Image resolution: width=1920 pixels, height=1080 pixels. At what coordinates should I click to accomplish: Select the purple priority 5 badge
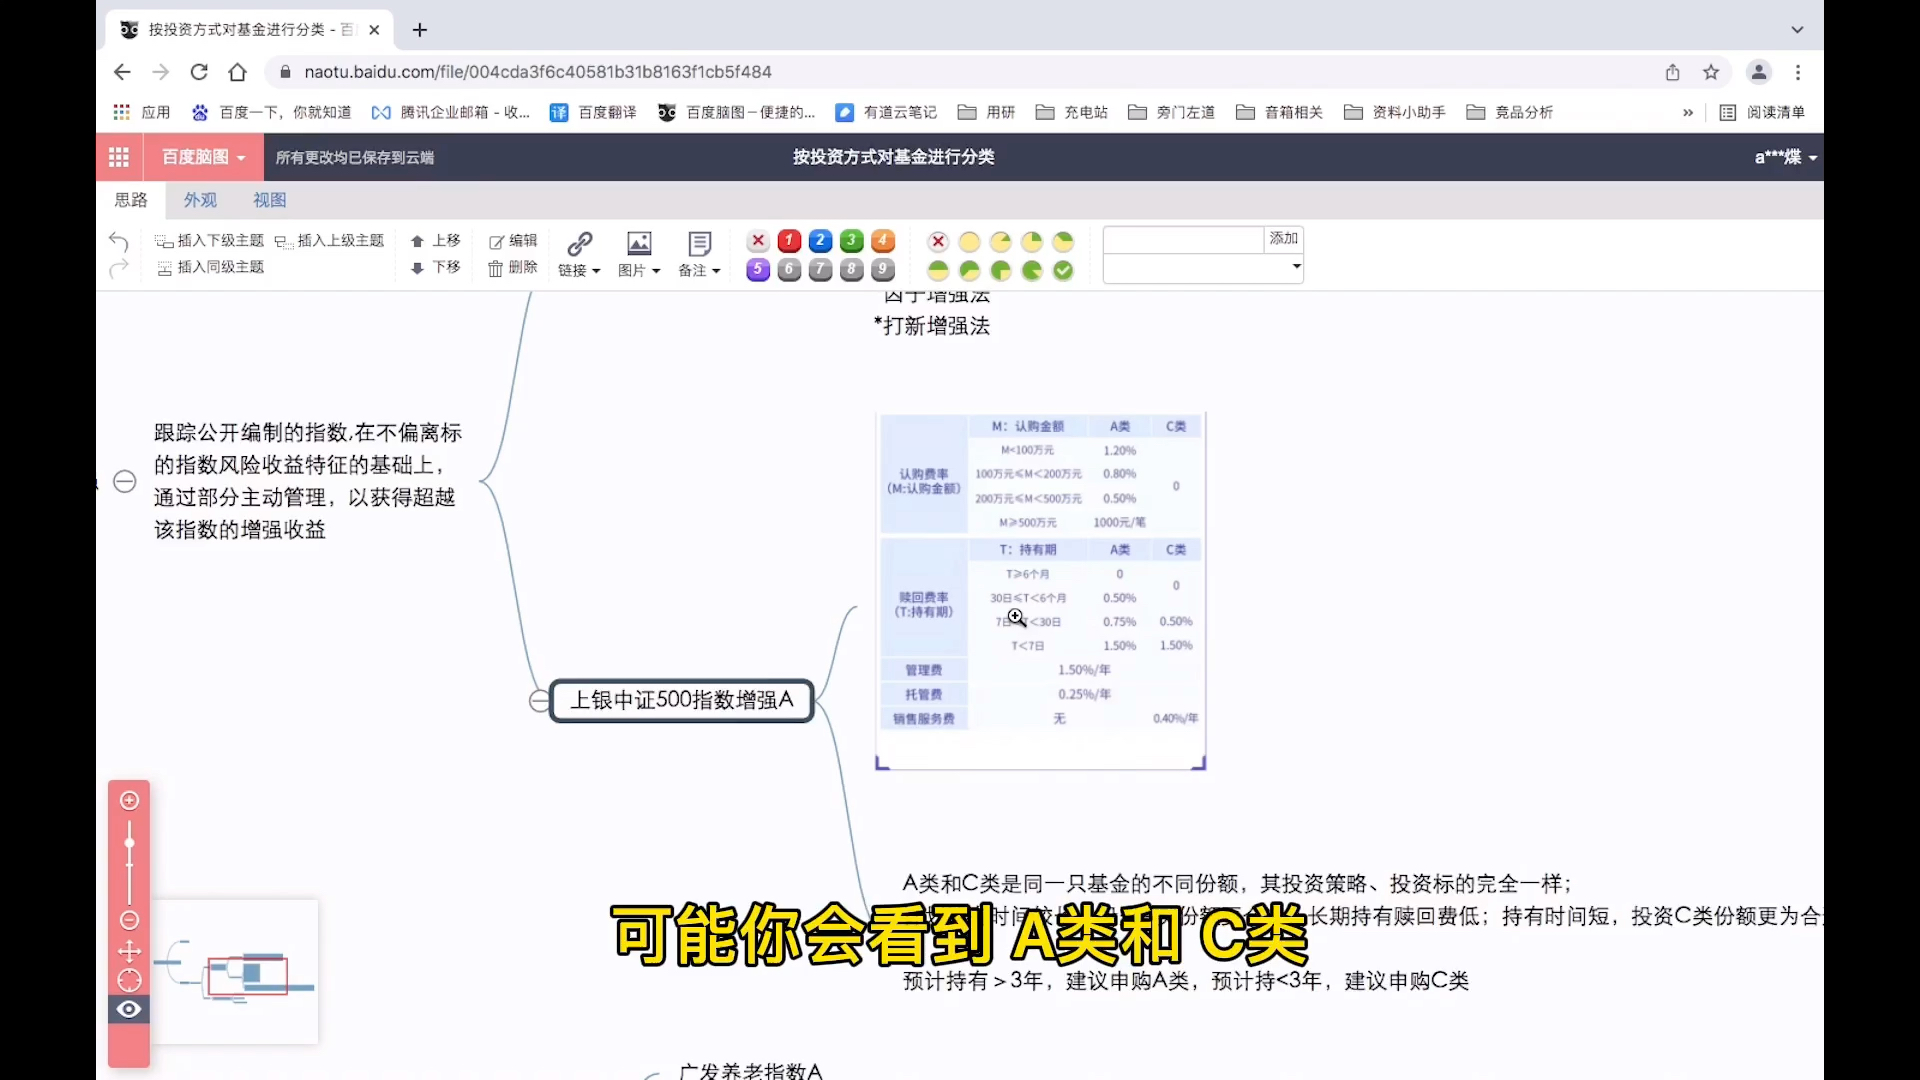pos(758,270)
